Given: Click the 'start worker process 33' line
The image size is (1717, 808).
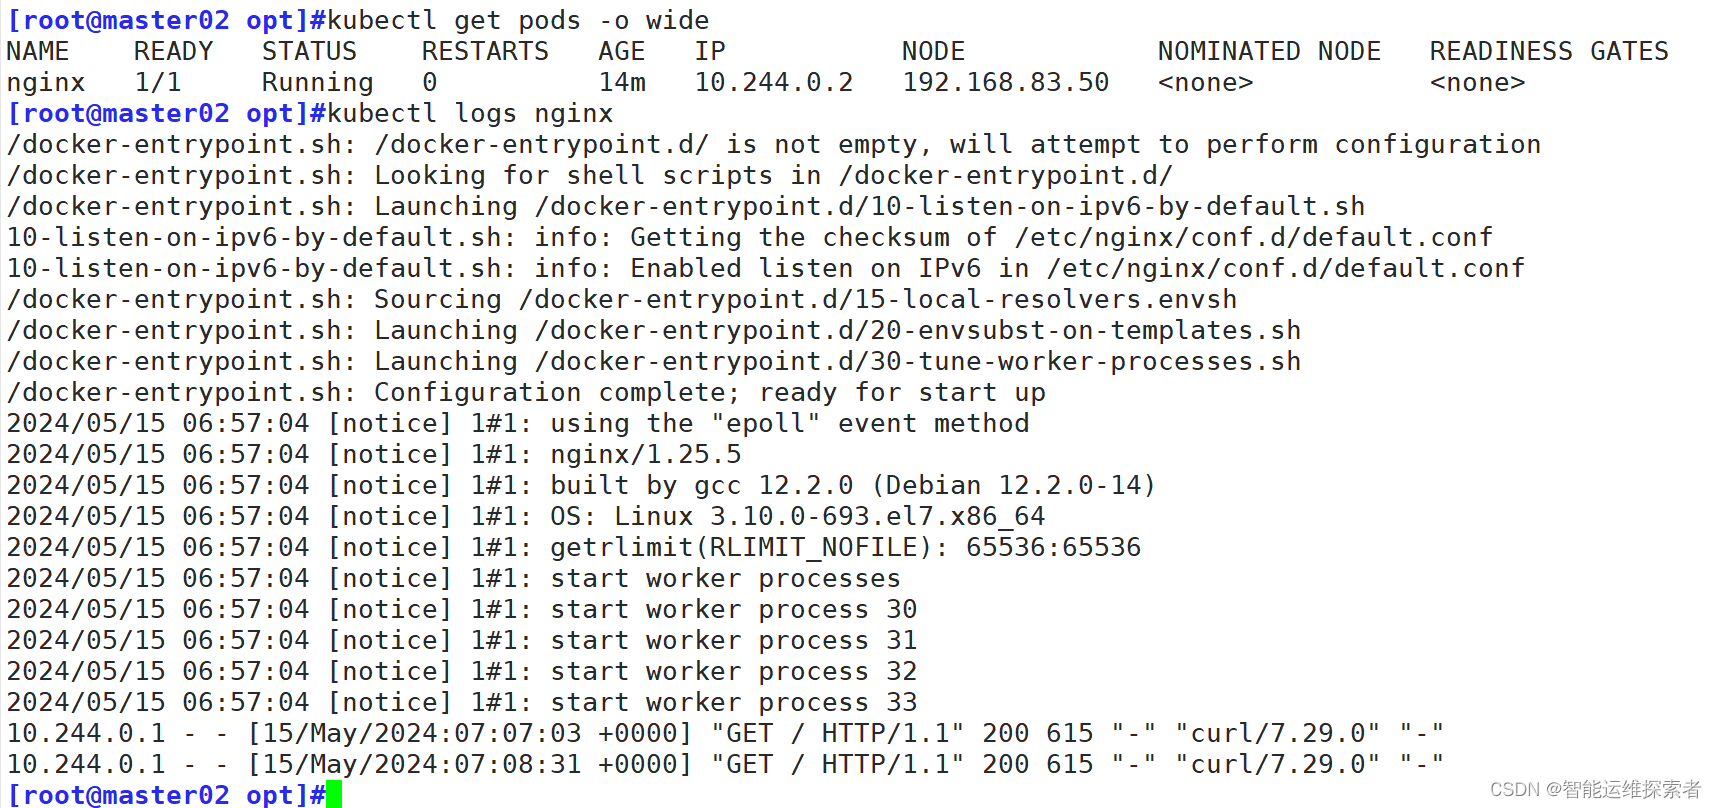Looking at the screenshot, I should pos(462,702).
